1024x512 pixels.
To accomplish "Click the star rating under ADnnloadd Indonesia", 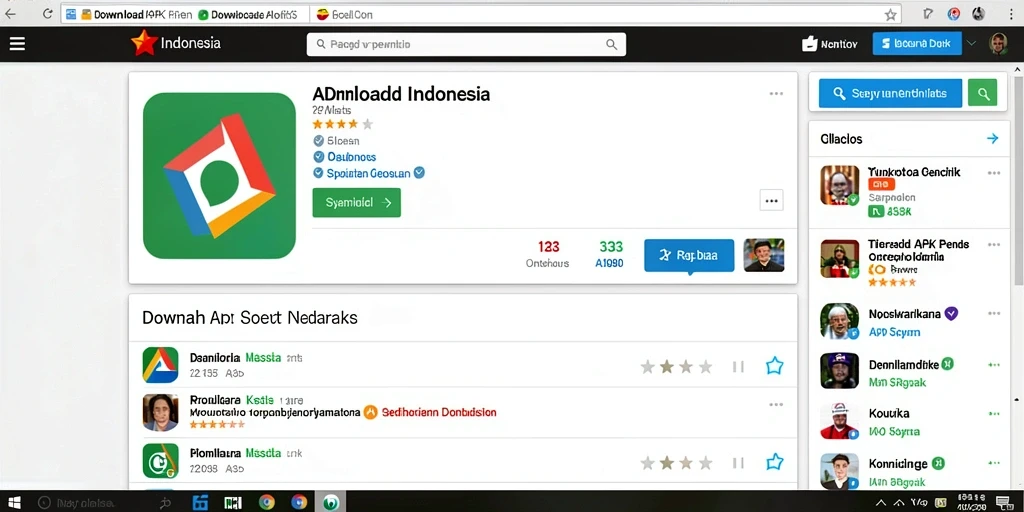I will (x=342, y=124).
